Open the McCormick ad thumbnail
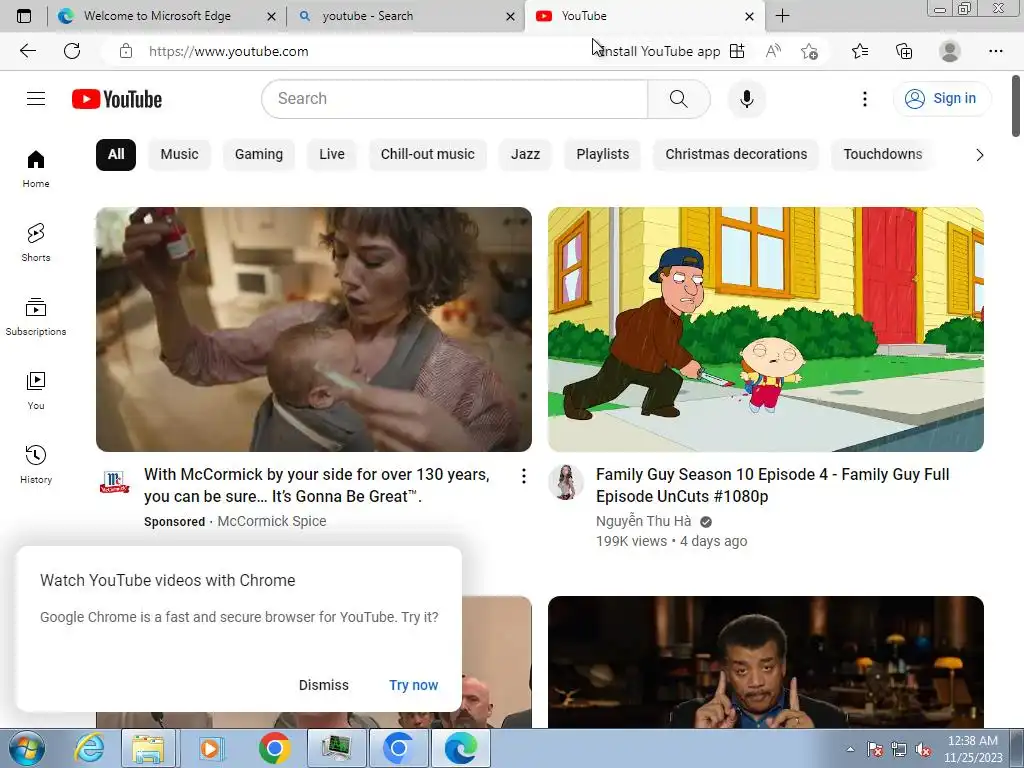Viewport: 1024px width, 768px height. [x=313, y=329]
